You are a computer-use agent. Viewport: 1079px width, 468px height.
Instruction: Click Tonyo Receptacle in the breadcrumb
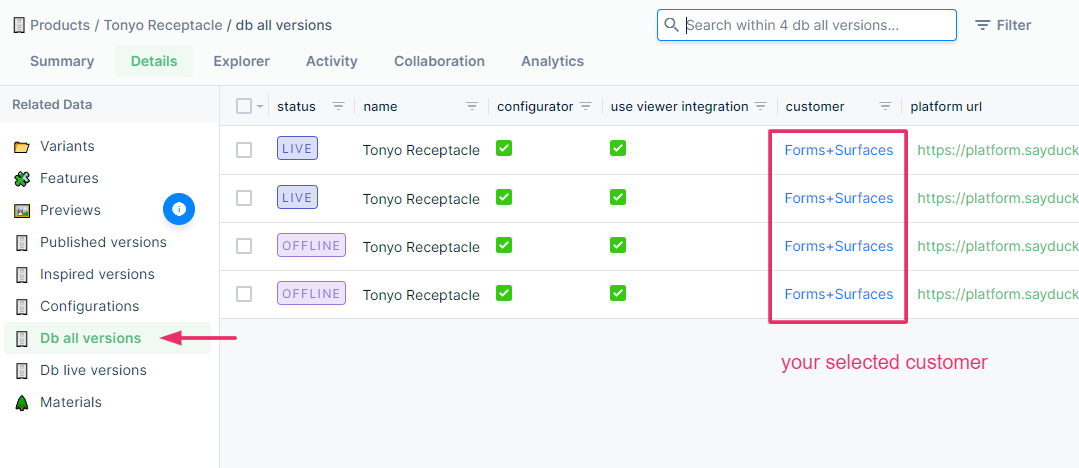163,25
